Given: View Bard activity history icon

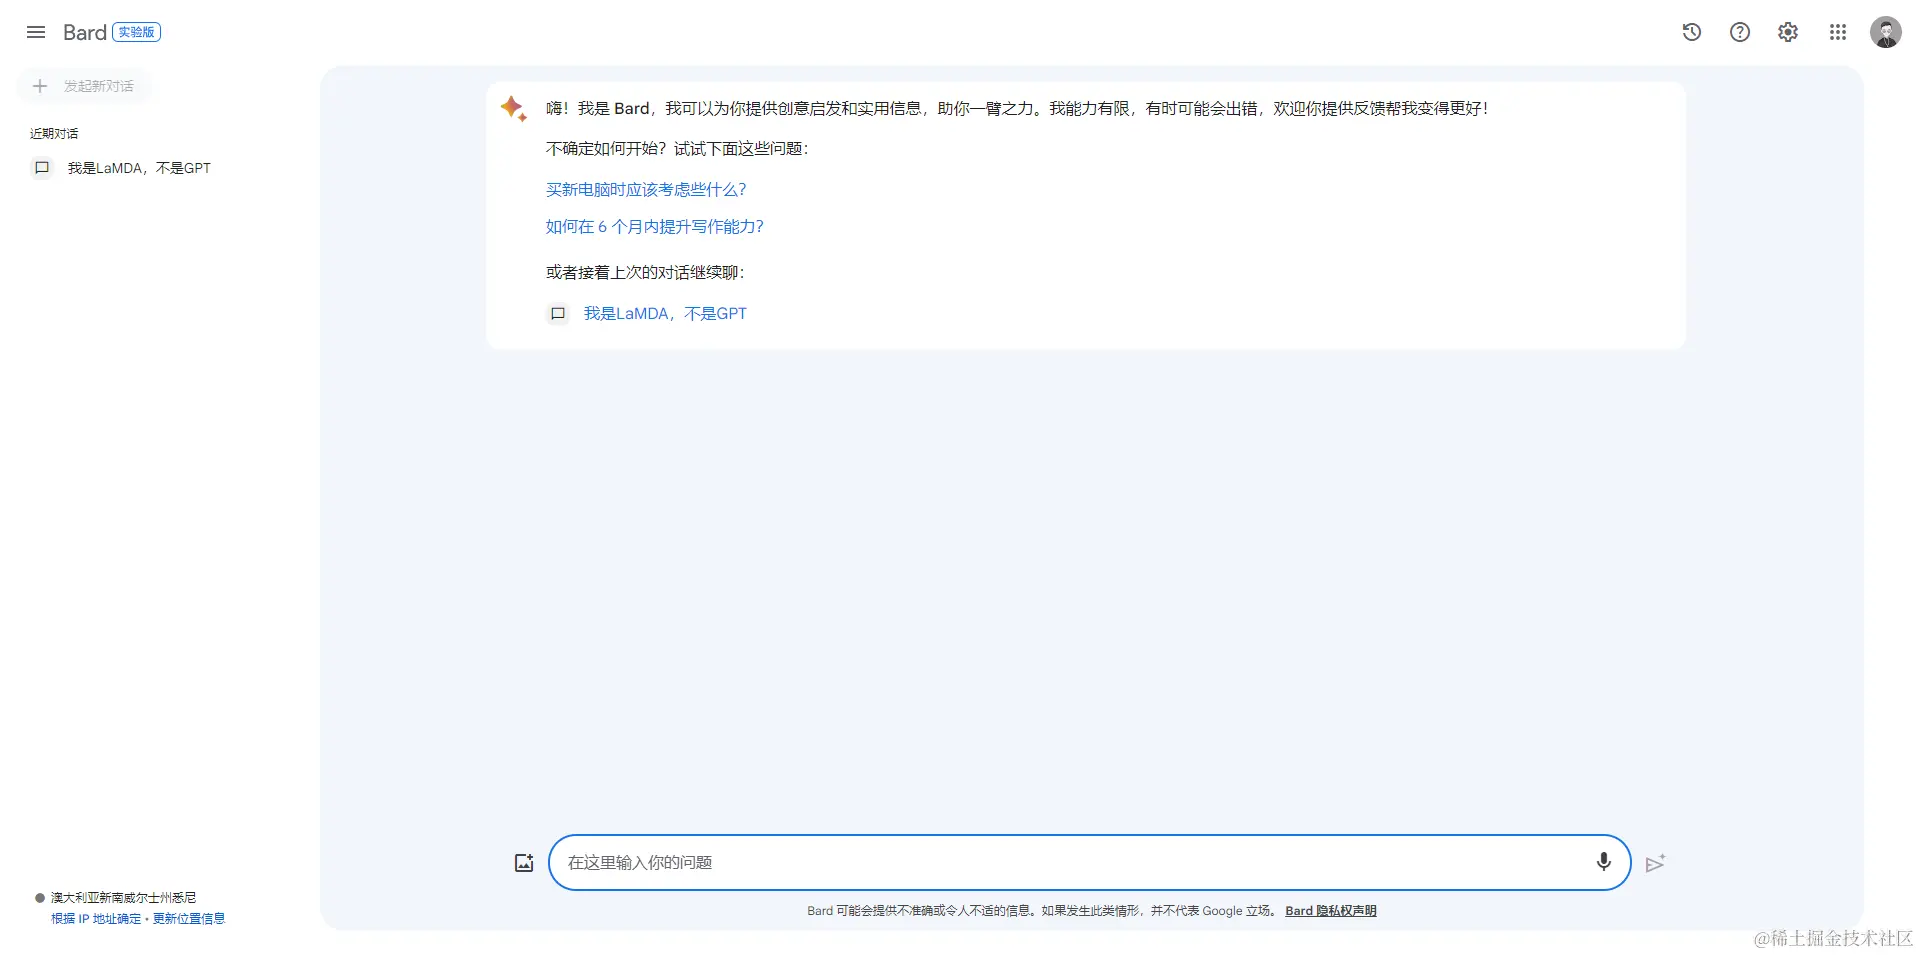Looking at the screenshot, I should (1692, 32).
